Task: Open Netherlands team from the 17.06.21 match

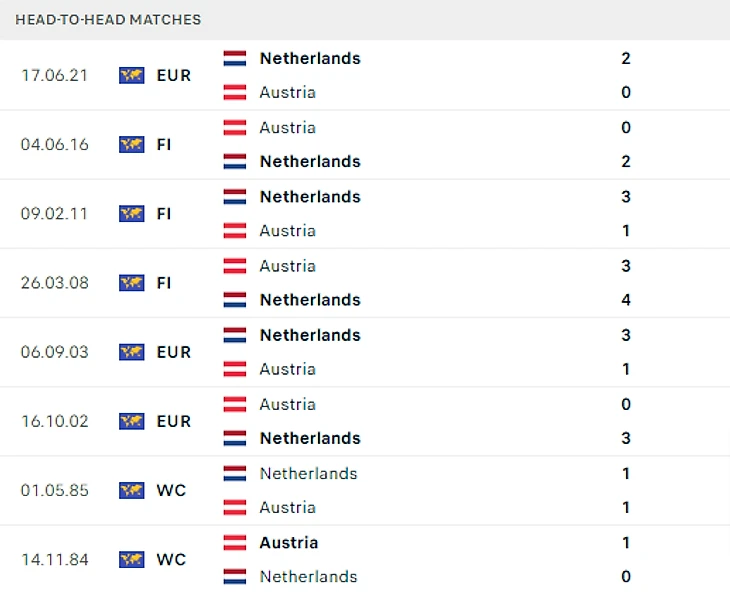Action: coord(310,58)
